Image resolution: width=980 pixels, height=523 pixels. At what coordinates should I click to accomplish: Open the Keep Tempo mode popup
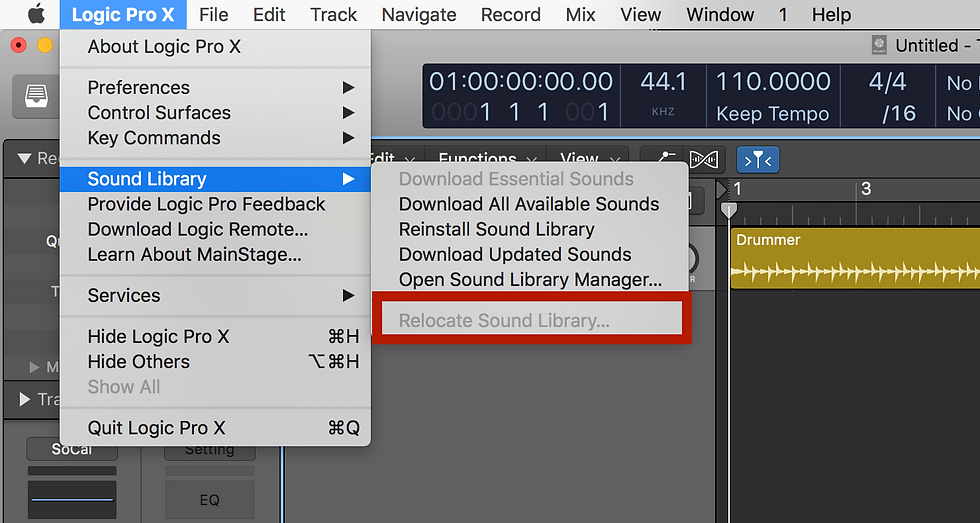point(772,114)
